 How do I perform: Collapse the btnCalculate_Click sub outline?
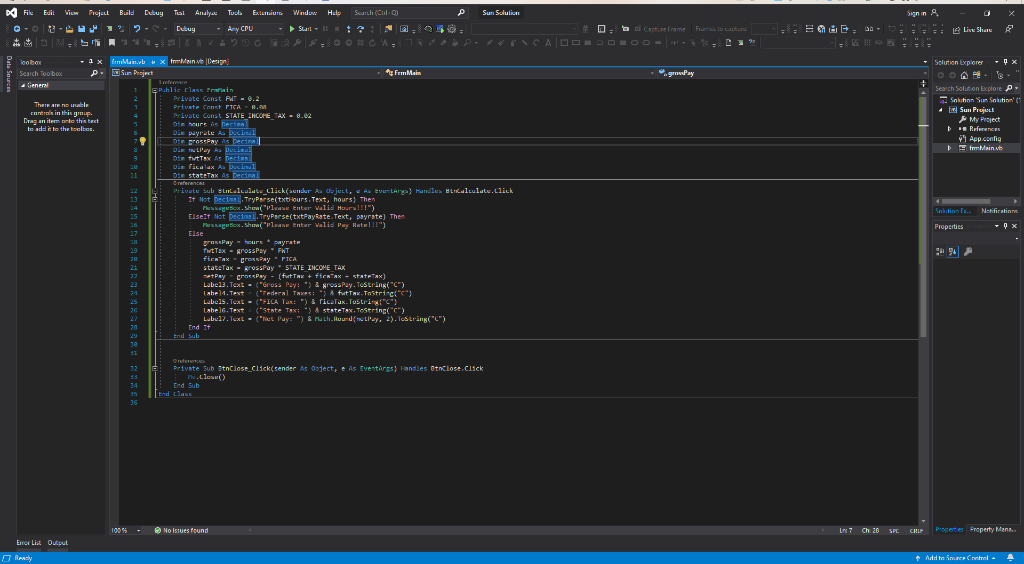153,190
